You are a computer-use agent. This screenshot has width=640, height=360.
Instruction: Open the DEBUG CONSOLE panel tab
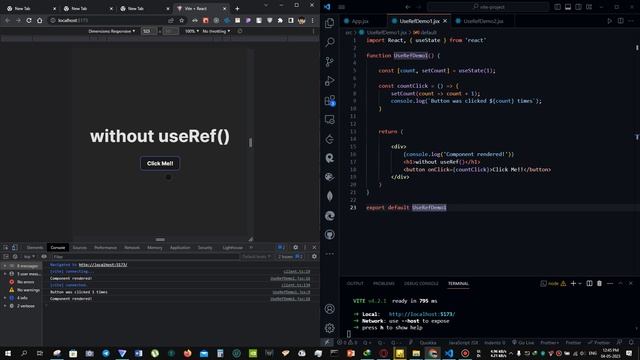(x=421, y=283)
